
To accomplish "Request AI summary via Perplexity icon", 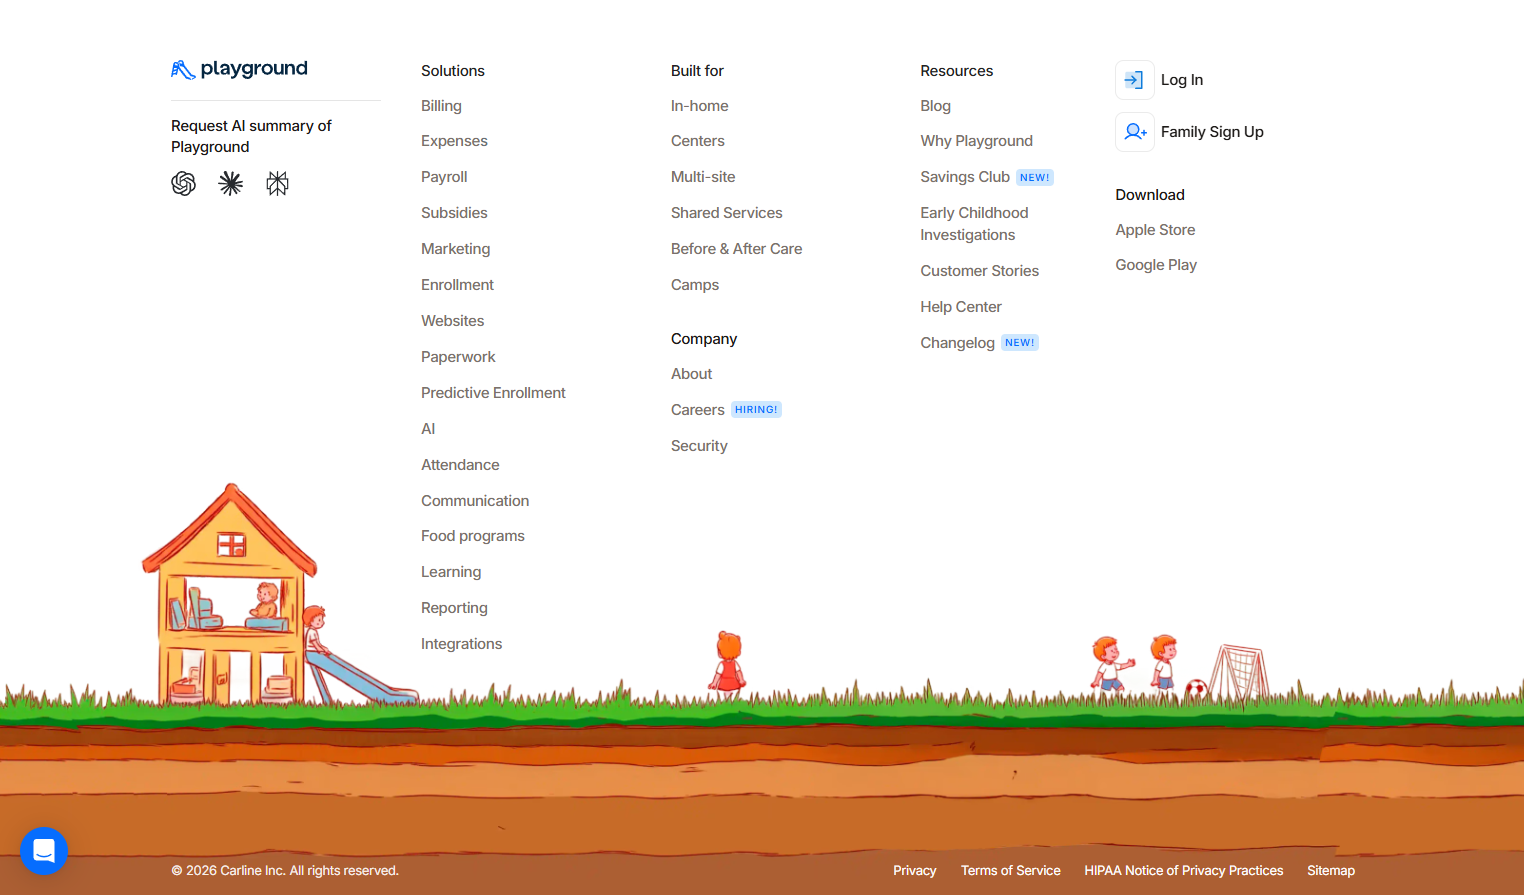I will 278,183.
